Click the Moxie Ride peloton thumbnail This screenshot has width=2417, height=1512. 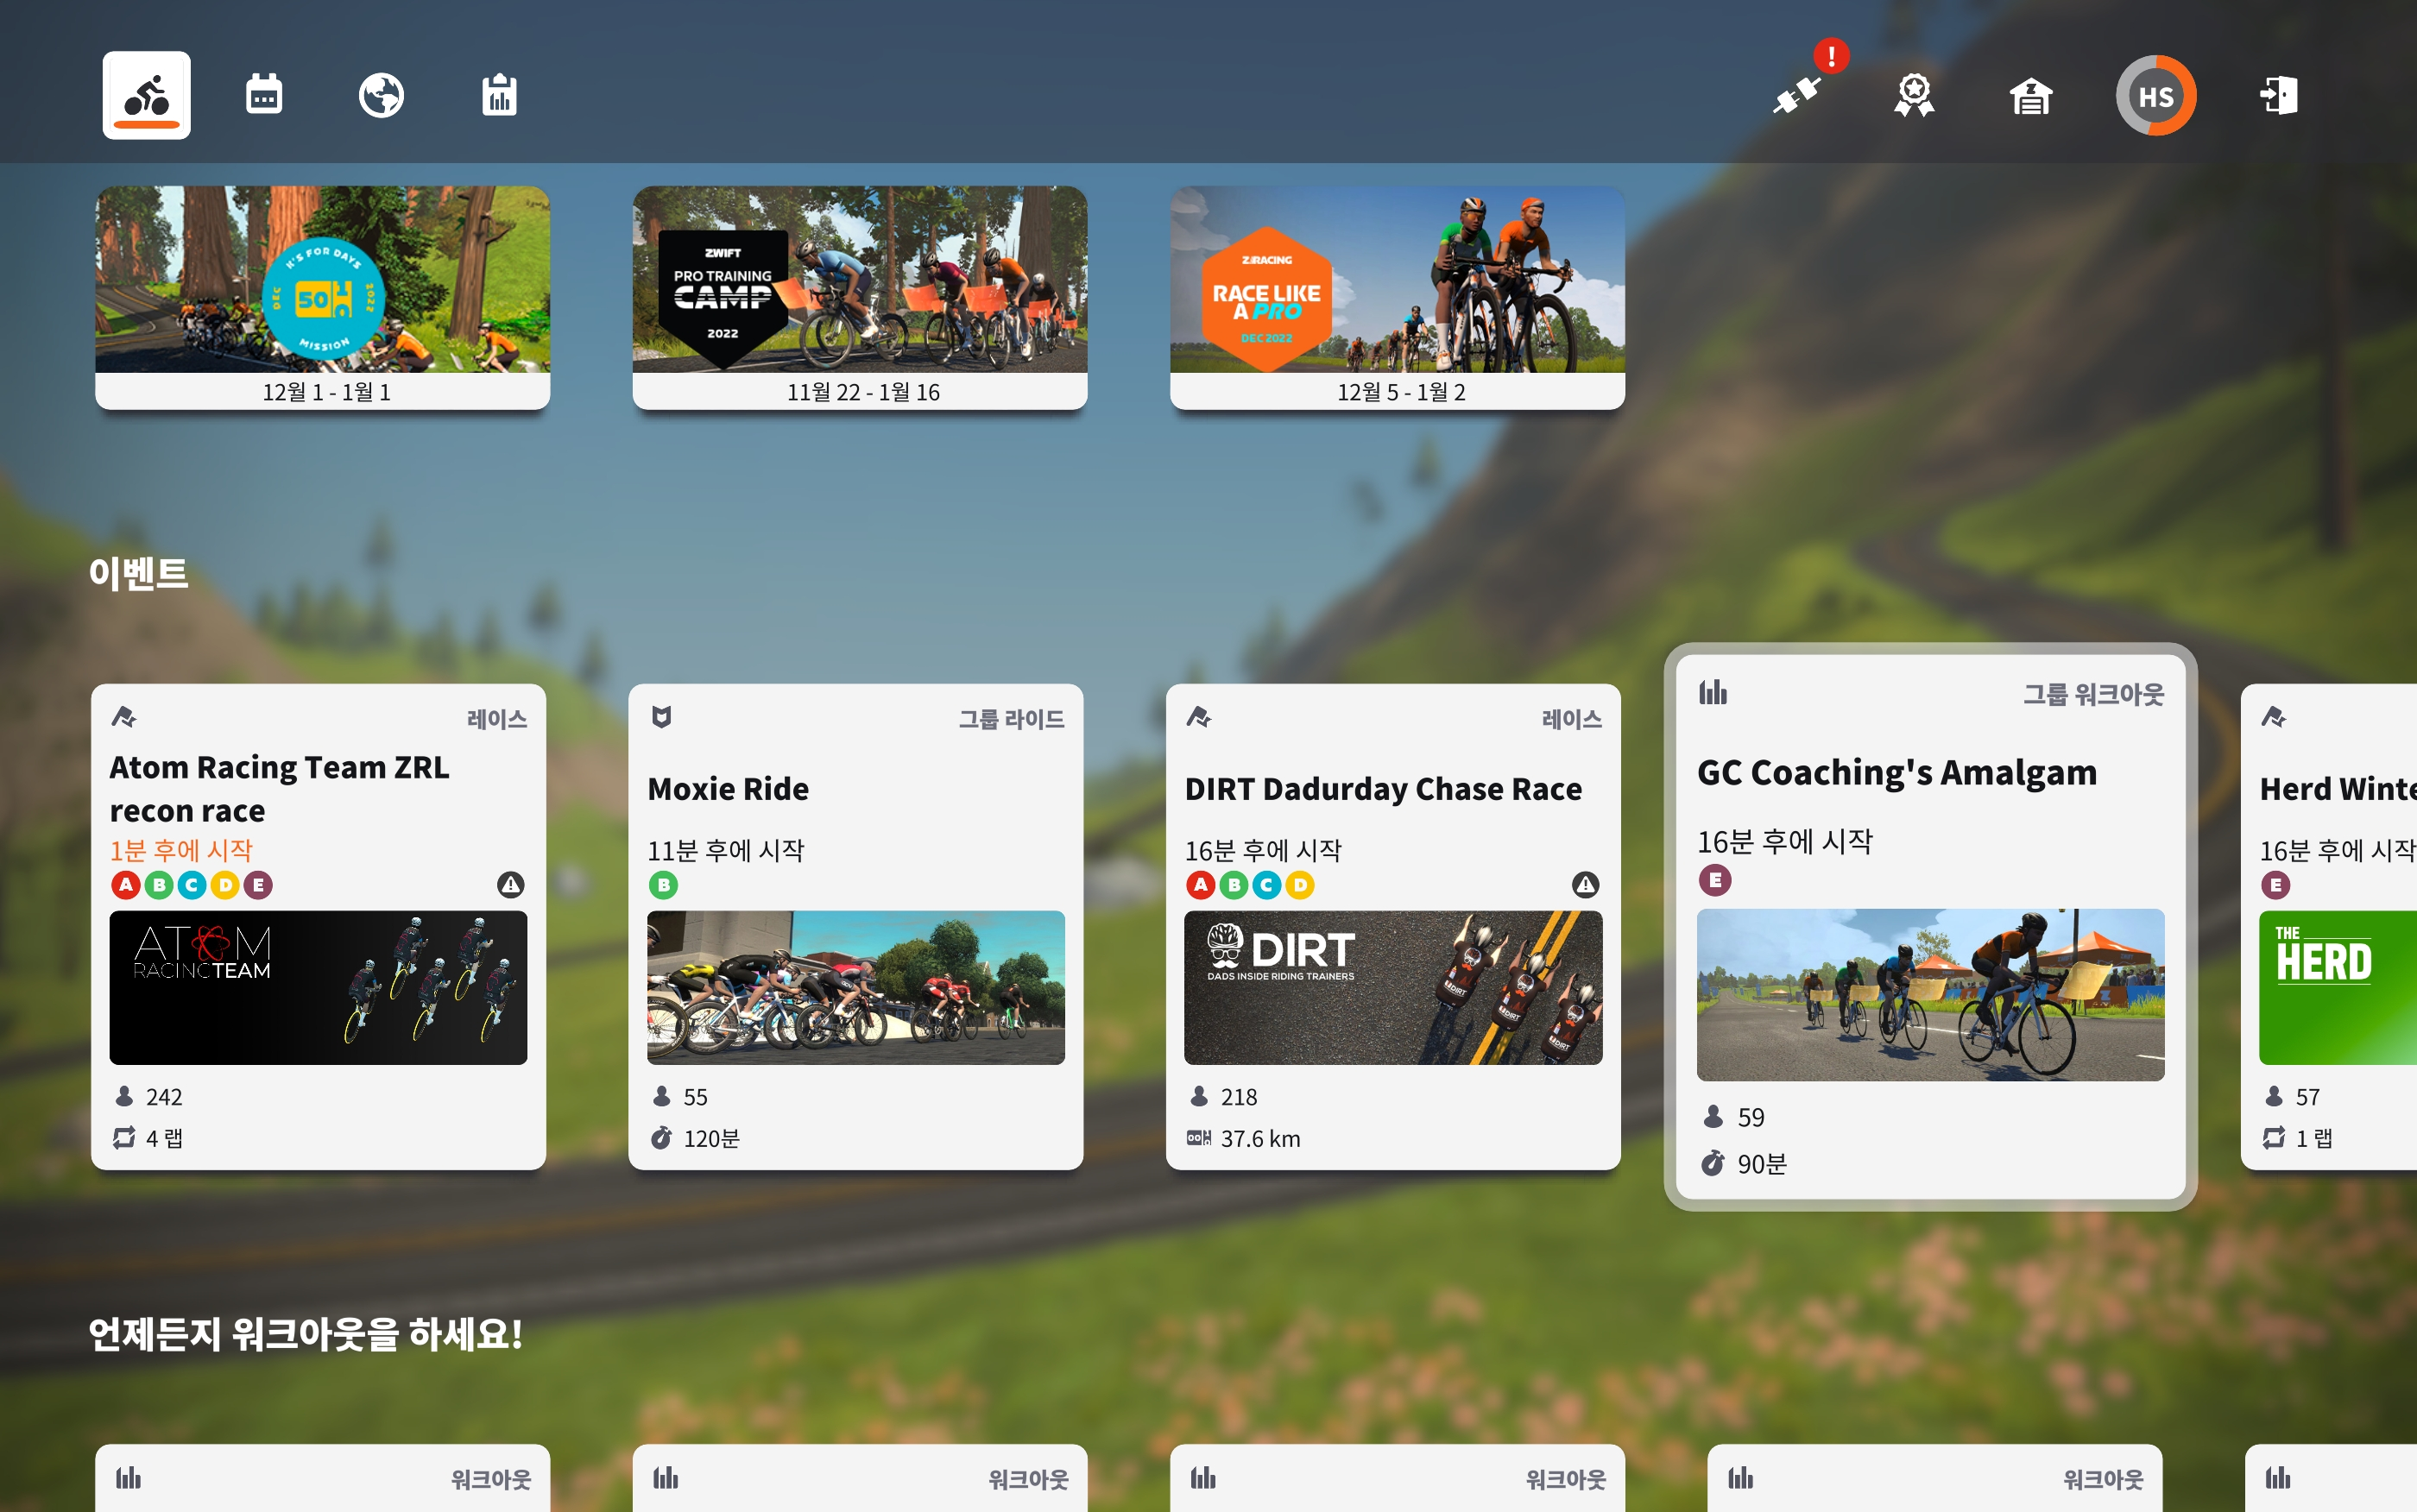point(856,987)
